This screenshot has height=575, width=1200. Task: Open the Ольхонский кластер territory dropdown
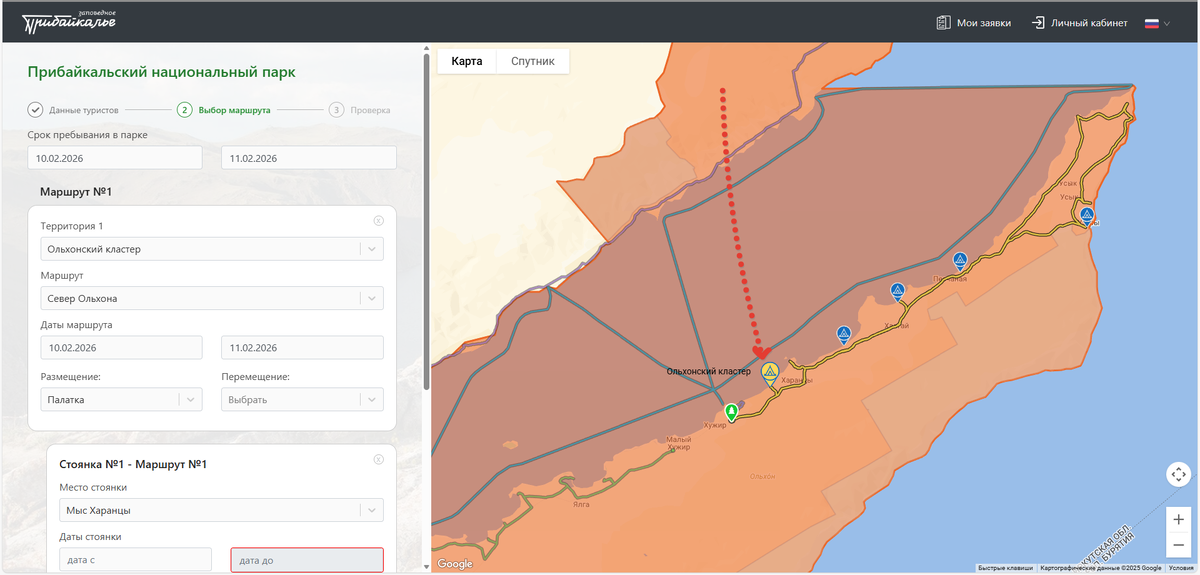tap(212, 249)
